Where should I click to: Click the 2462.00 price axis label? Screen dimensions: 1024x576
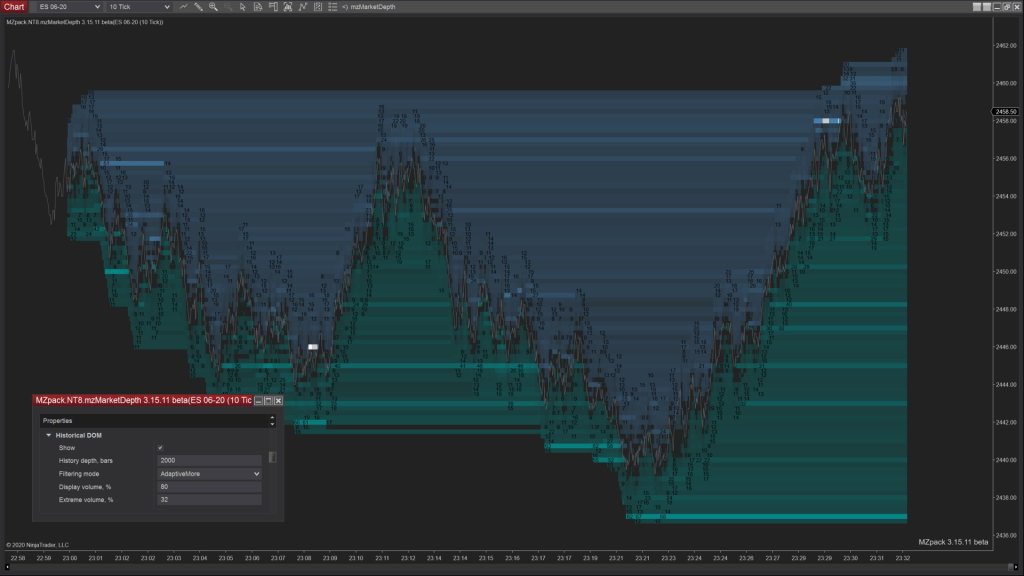pos(1006,46)
